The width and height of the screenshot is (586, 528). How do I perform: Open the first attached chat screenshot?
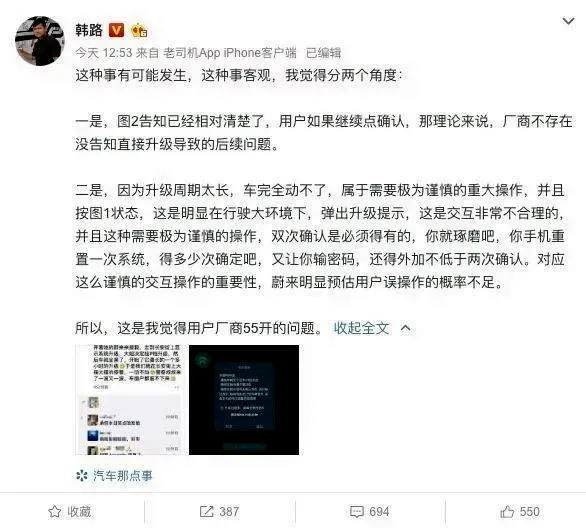coord(131,400)
